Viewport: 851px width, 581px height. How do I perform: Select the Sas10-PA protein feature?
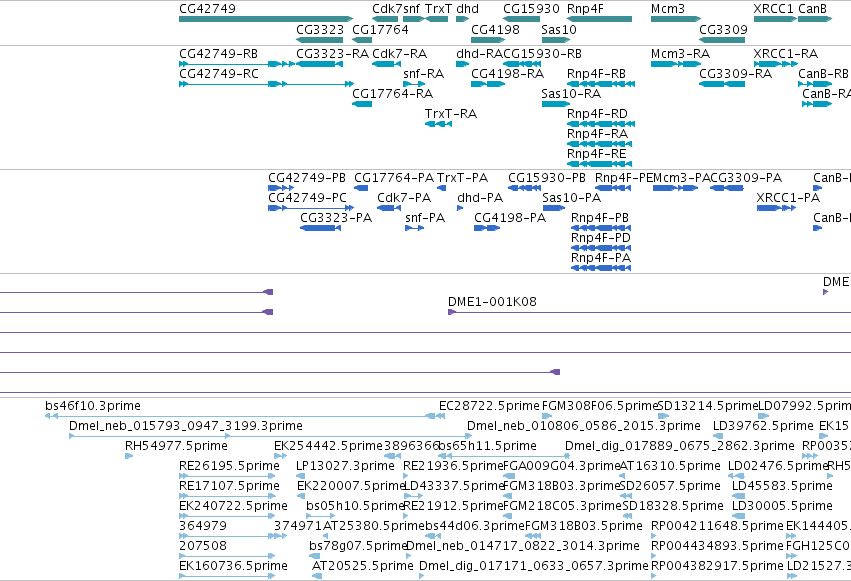(x=554, y=208)
